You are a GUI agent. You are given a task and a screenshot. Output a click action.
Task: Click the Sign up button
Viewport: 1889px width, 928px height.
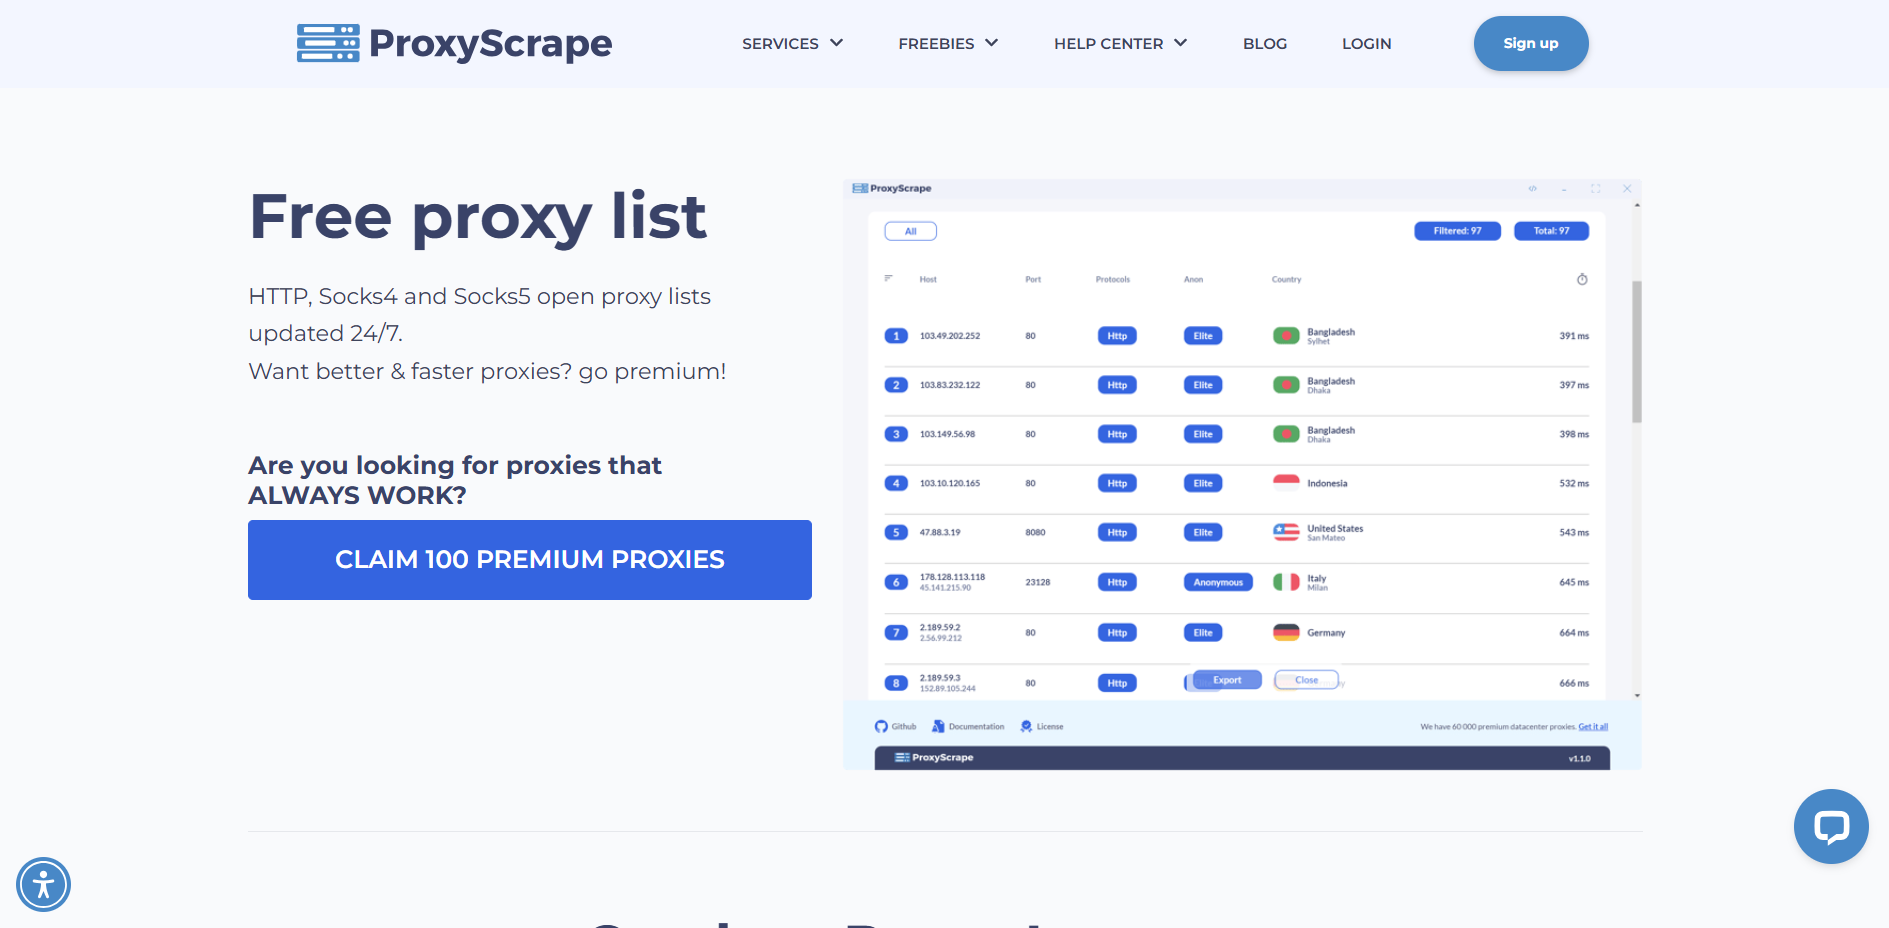point(1531,43)
